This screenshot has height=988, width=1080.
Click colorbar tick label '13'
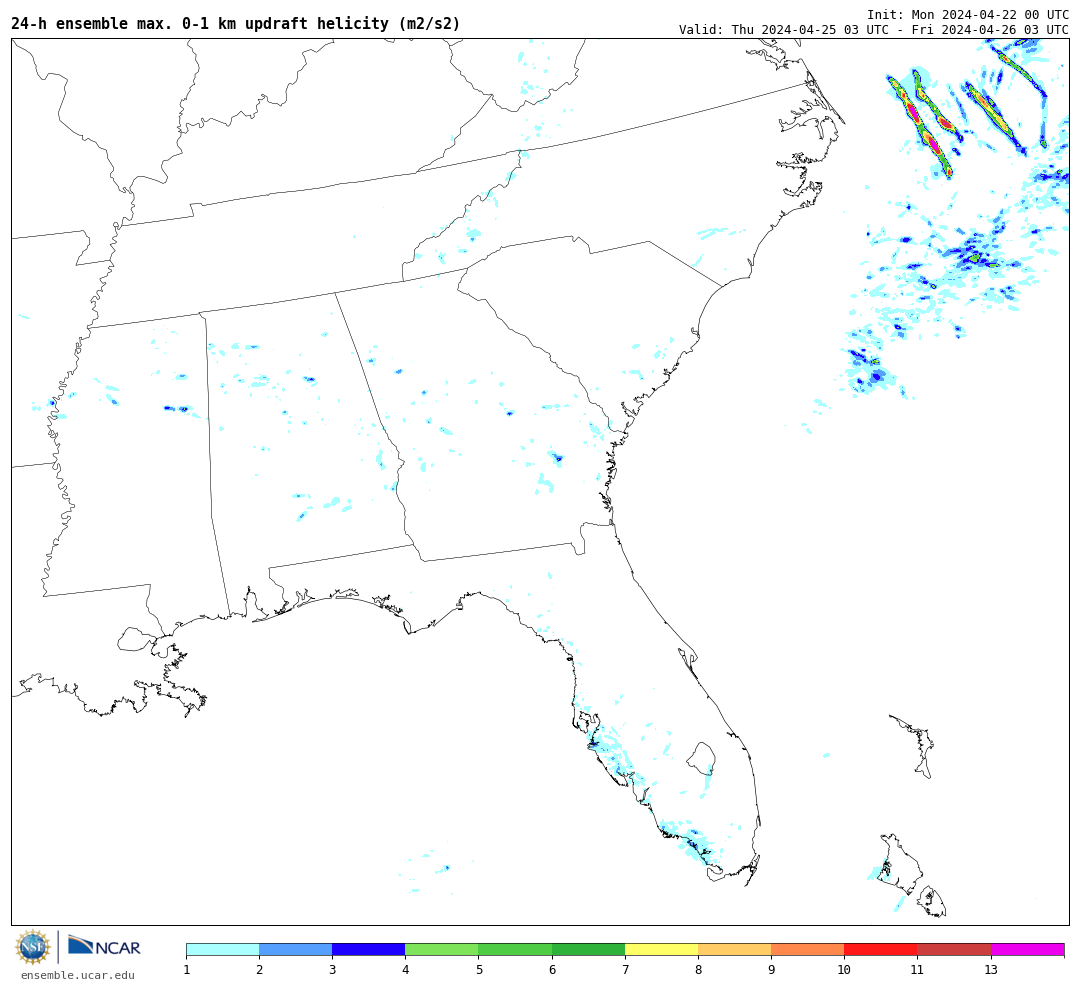pyautogui.click(x=991, y=970)
